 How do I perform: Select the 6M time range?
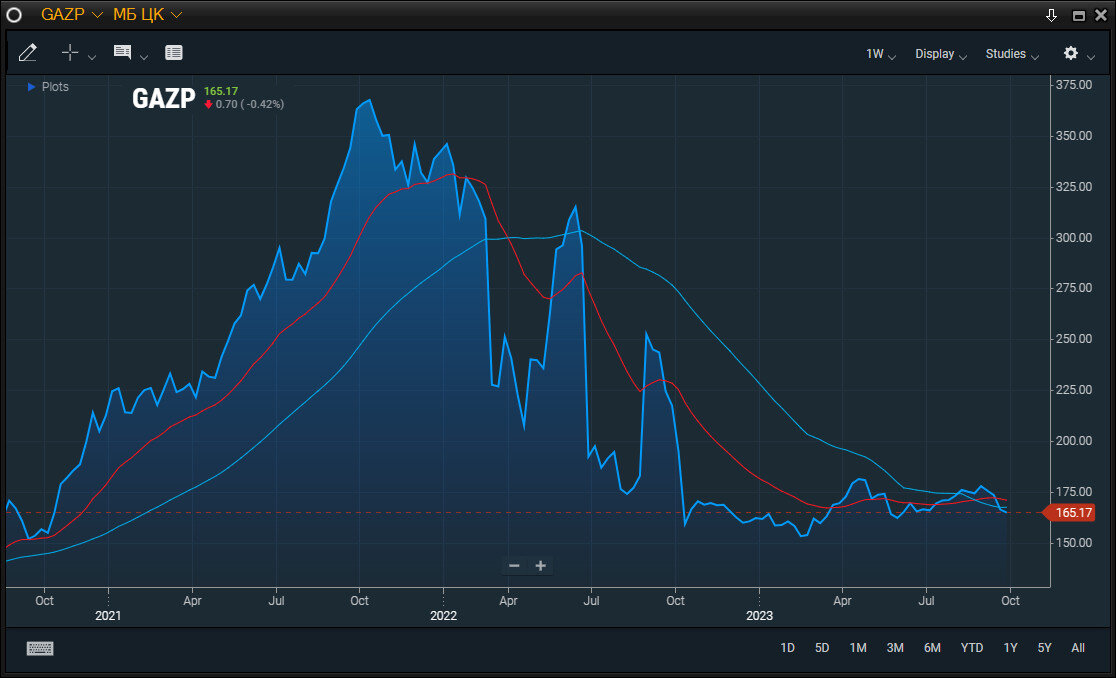(932, 648)
